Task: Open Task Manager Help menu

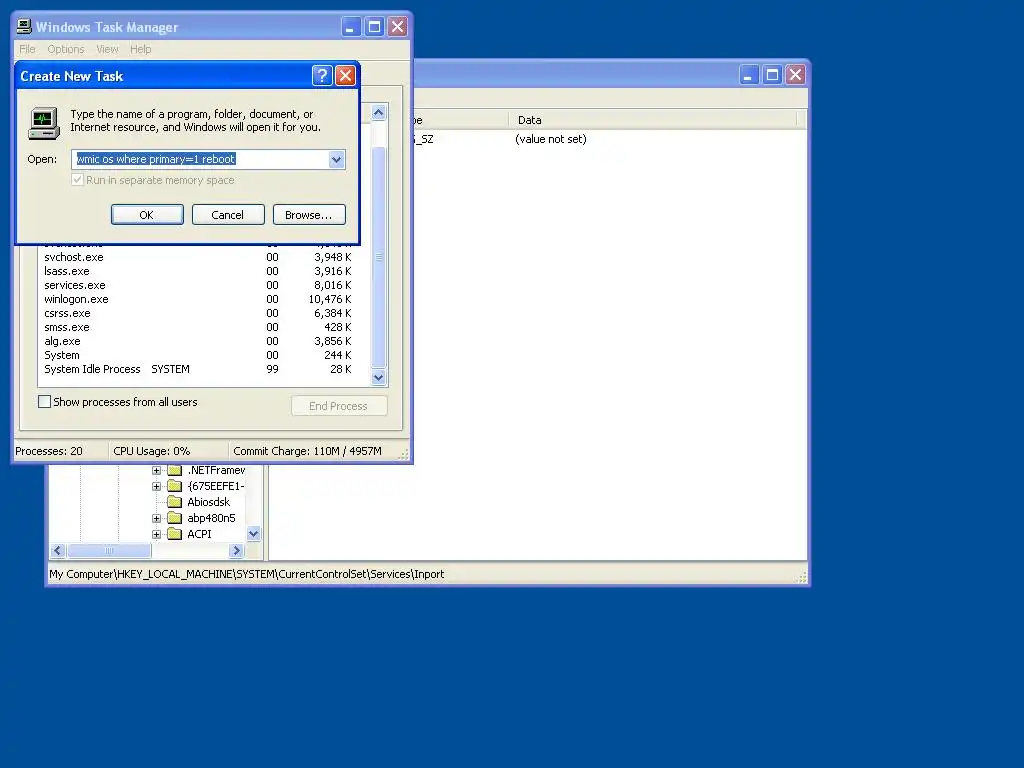Action: point(140,49)
